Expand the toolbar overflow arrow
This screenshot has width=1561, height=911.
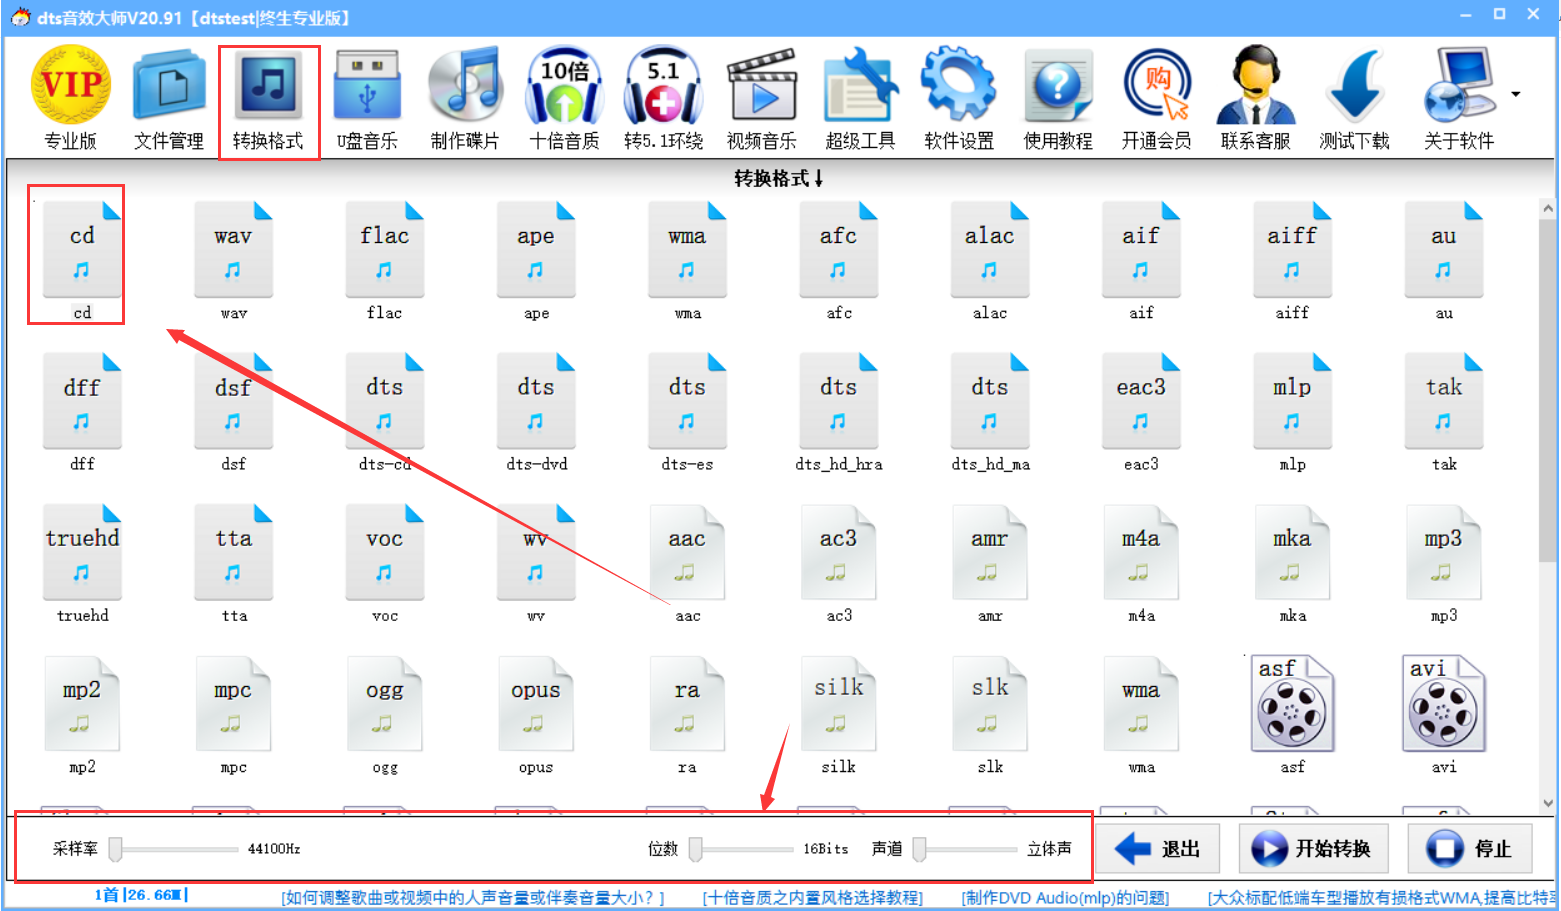click(1516, 94)
